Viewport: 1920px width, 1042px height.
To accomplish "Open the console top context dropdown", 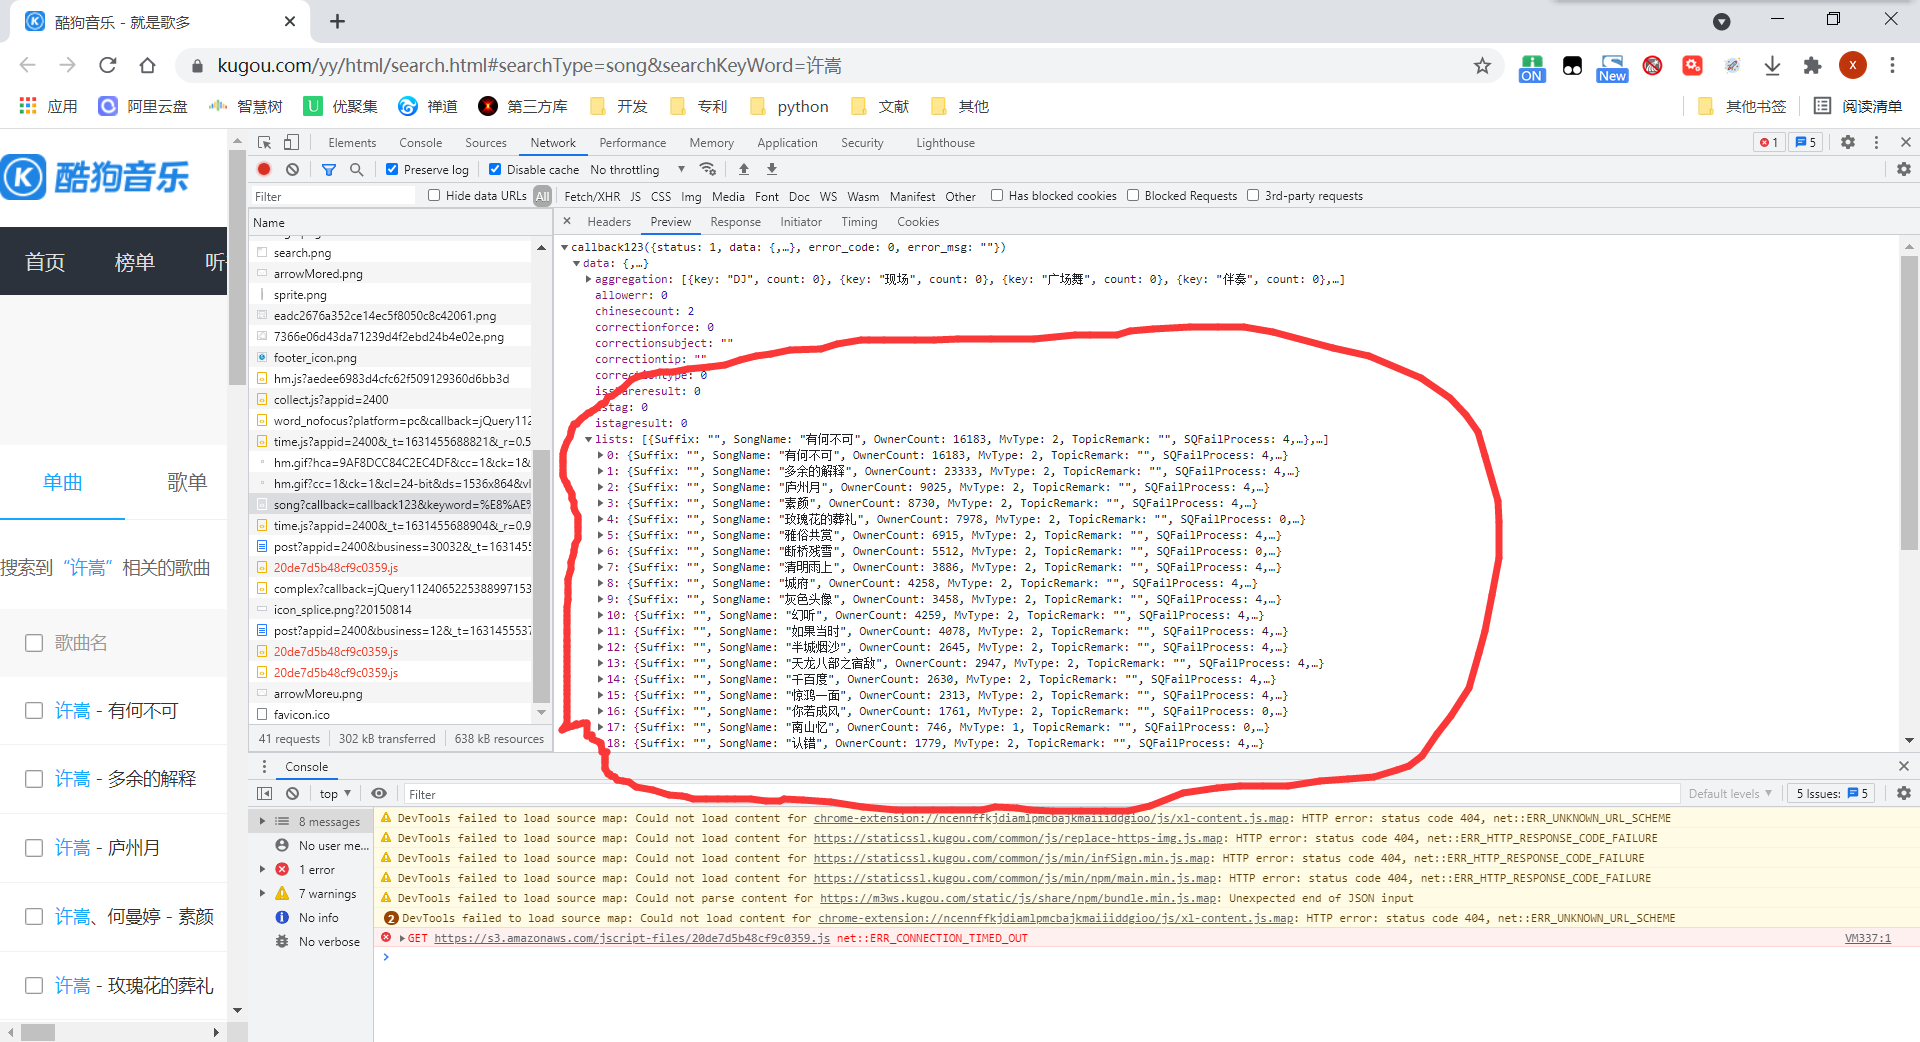I will point(335,793).
